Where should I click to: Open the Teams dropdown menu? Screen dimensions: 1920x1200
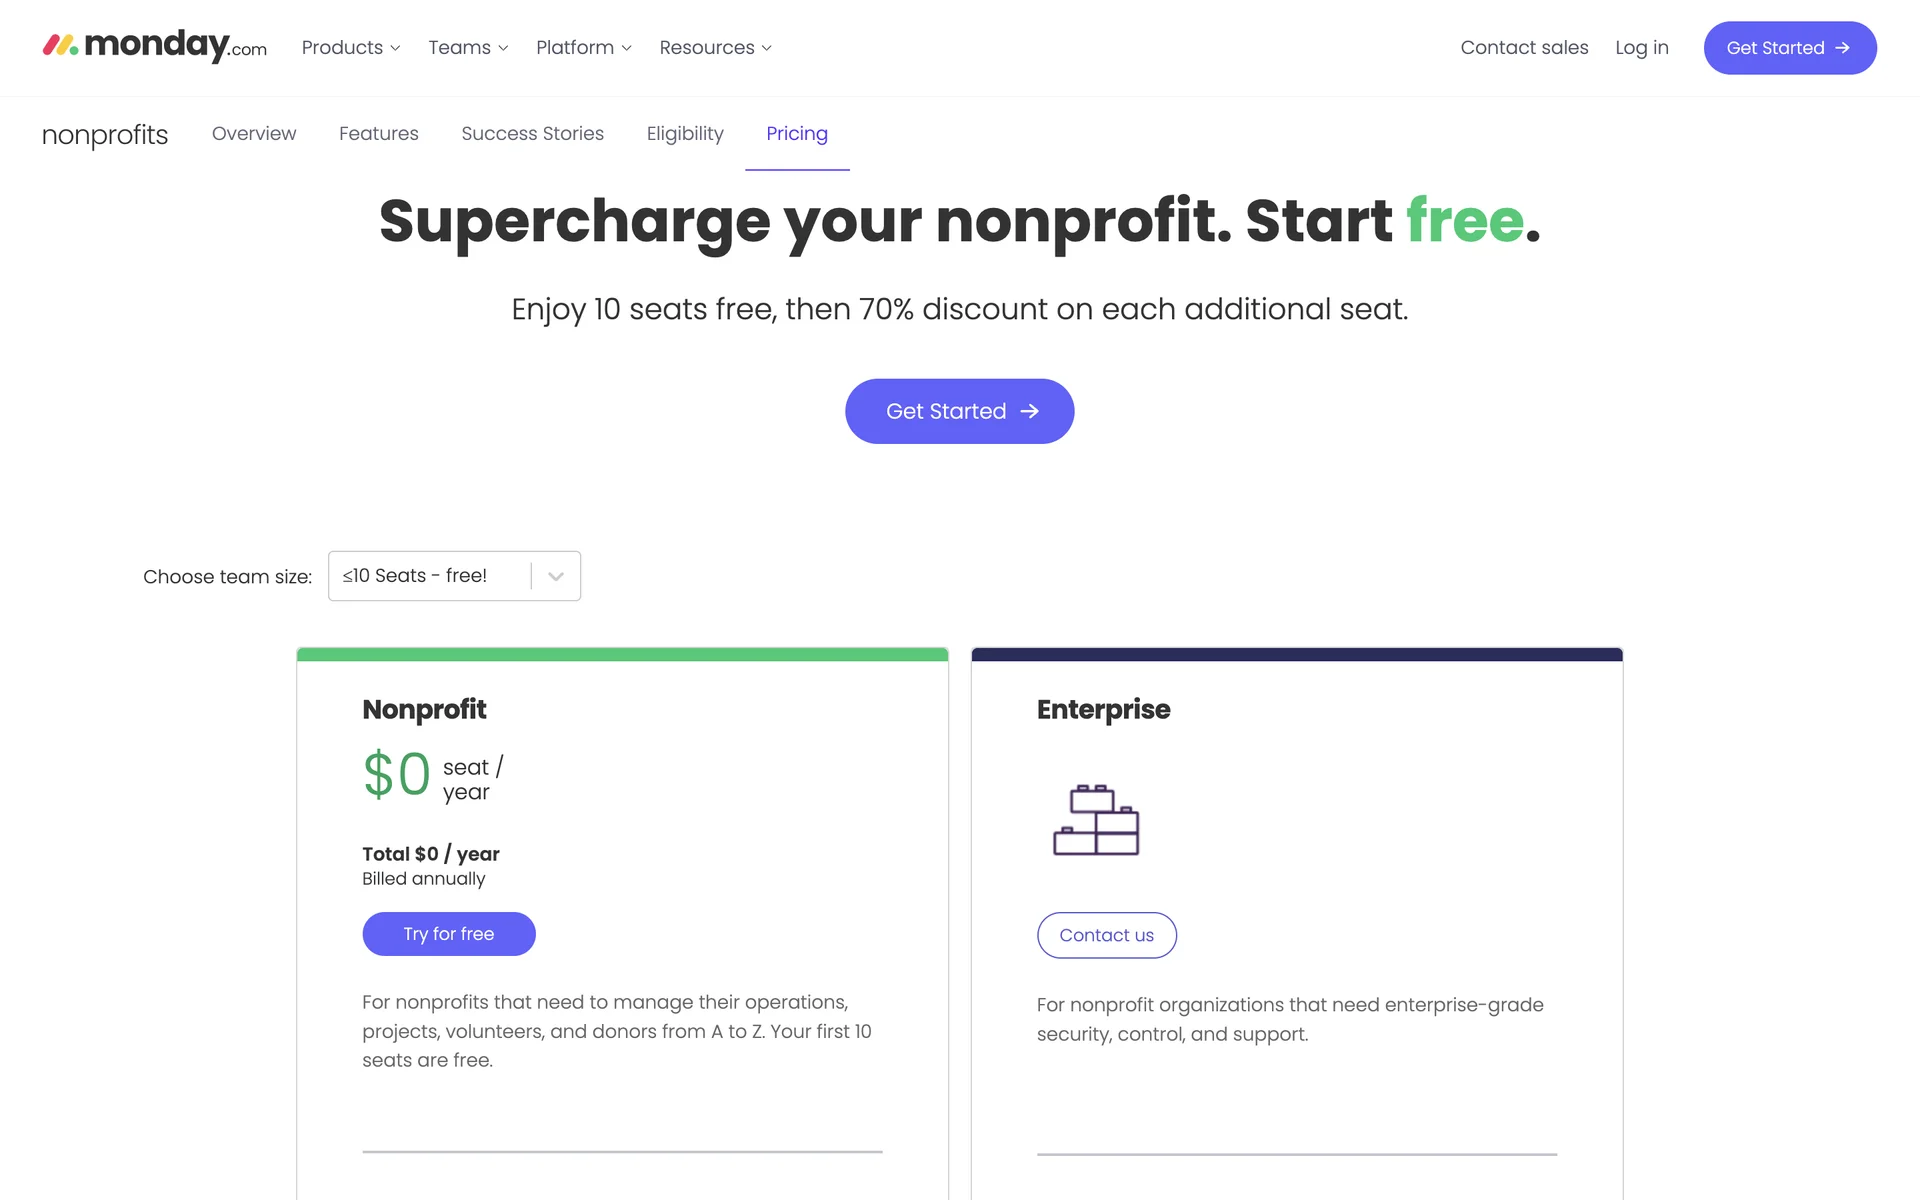[x=468, y=48]
